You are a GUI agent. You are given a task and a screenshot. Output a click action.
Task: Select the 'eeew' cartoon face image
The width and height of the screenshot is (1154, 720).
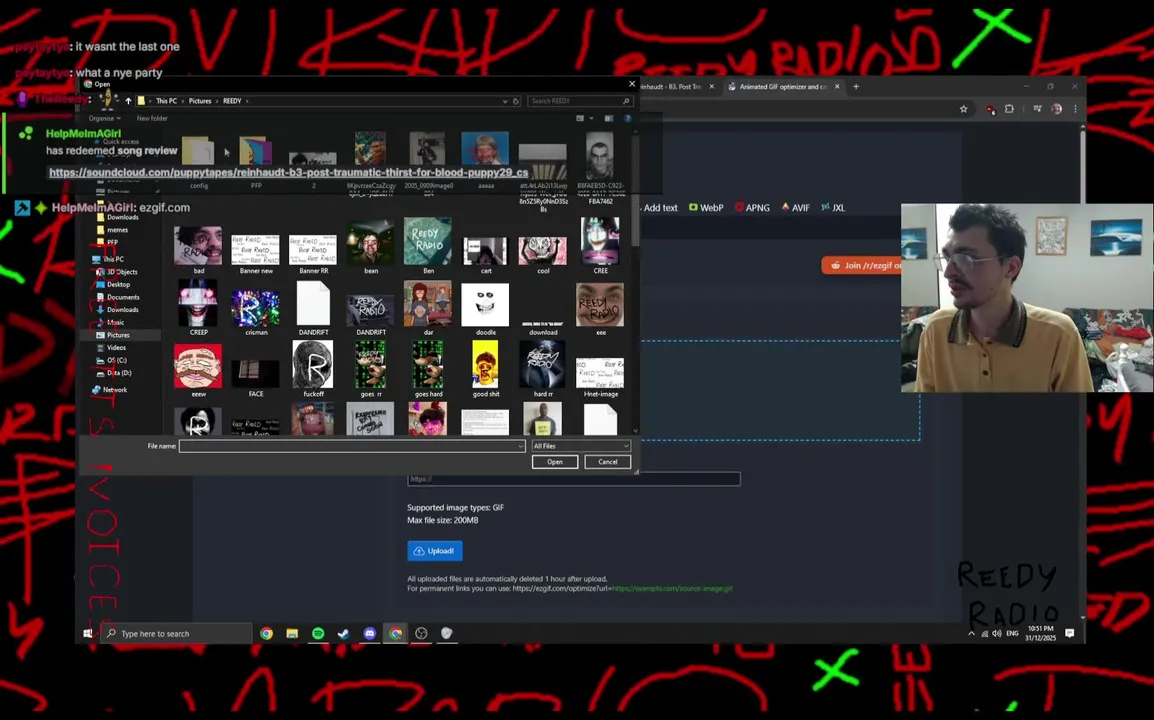pos(198,370)
